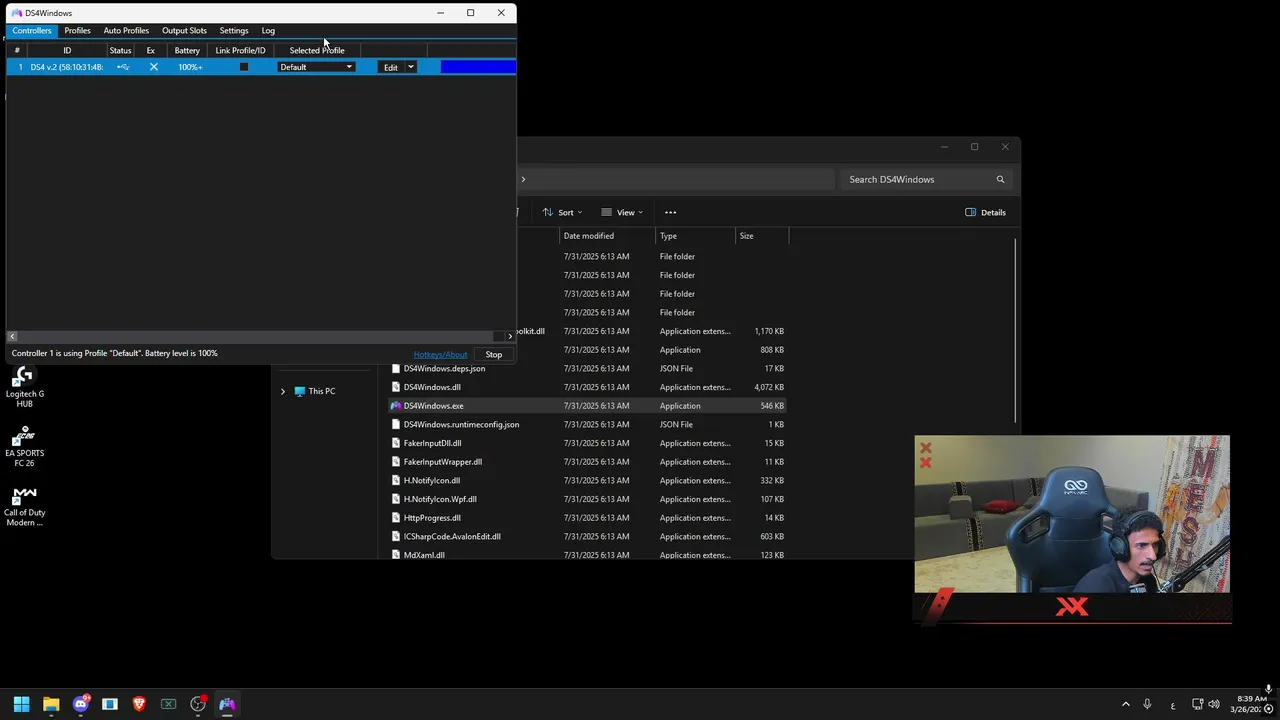Select the FakerInputWrapper.dll file
1280x720 pixels.
(x=587, y=462)
